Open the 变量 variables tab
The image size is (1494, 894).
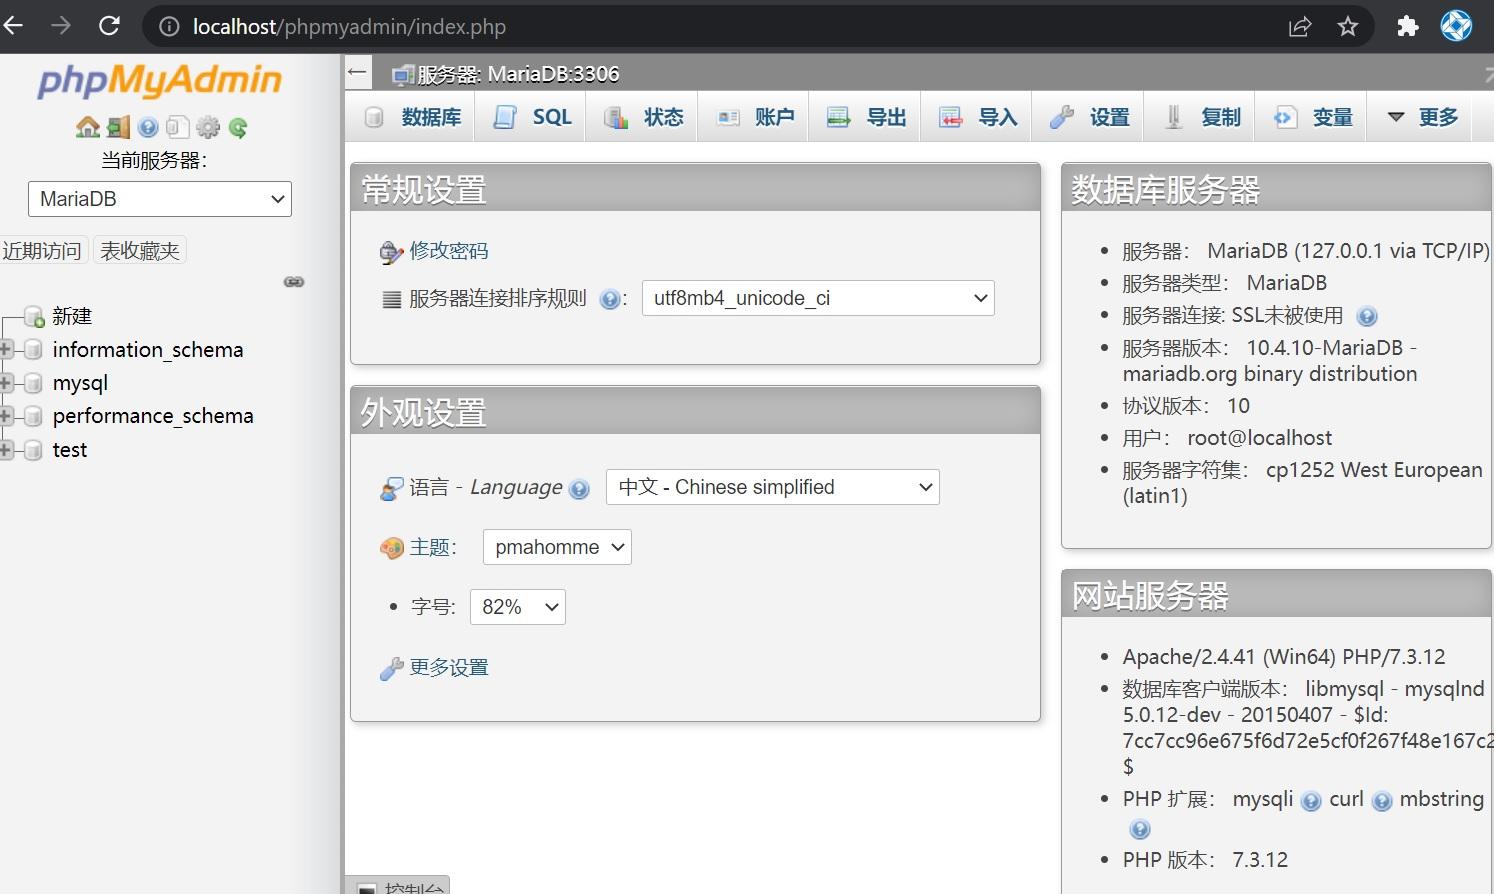(1311, 117)
